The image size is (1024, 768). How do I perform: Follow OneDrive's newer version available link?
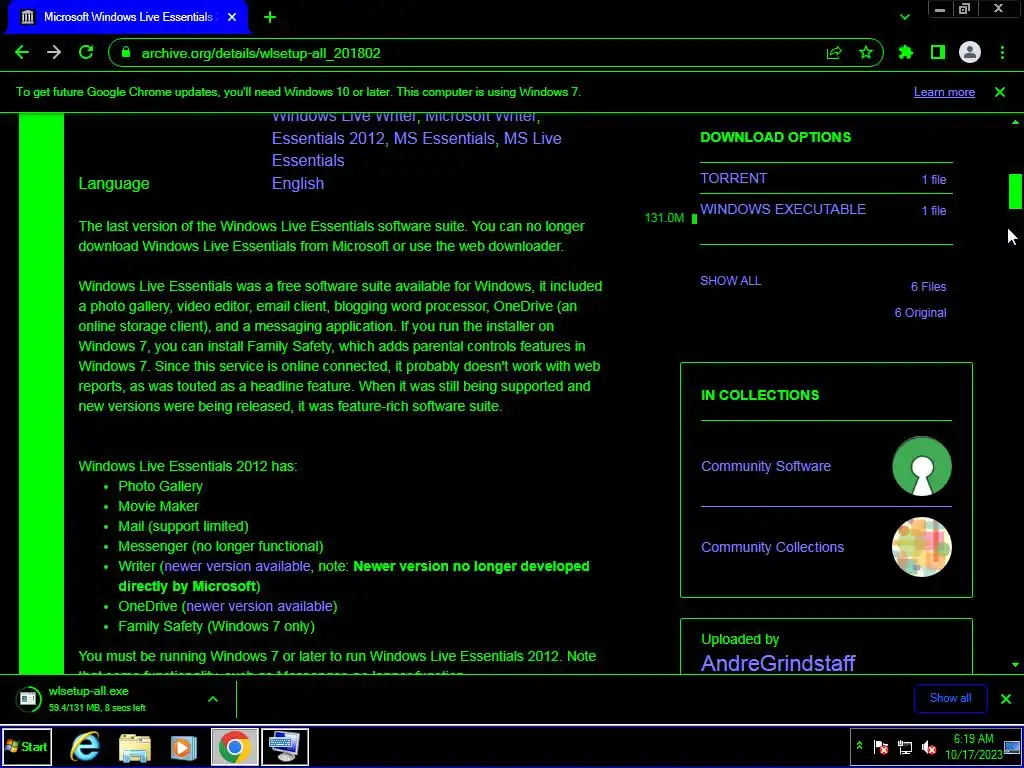point(259,606)
